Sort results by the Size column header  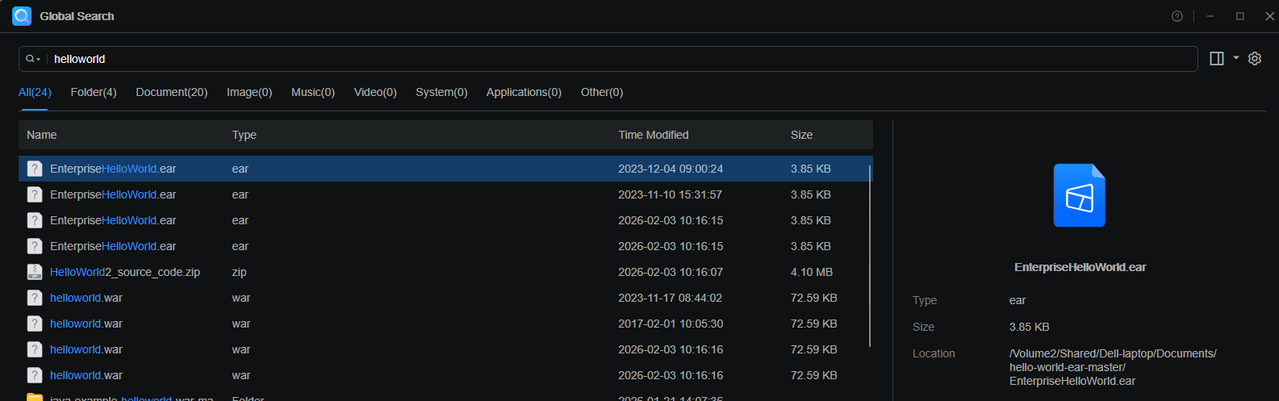tap(802, 135)
